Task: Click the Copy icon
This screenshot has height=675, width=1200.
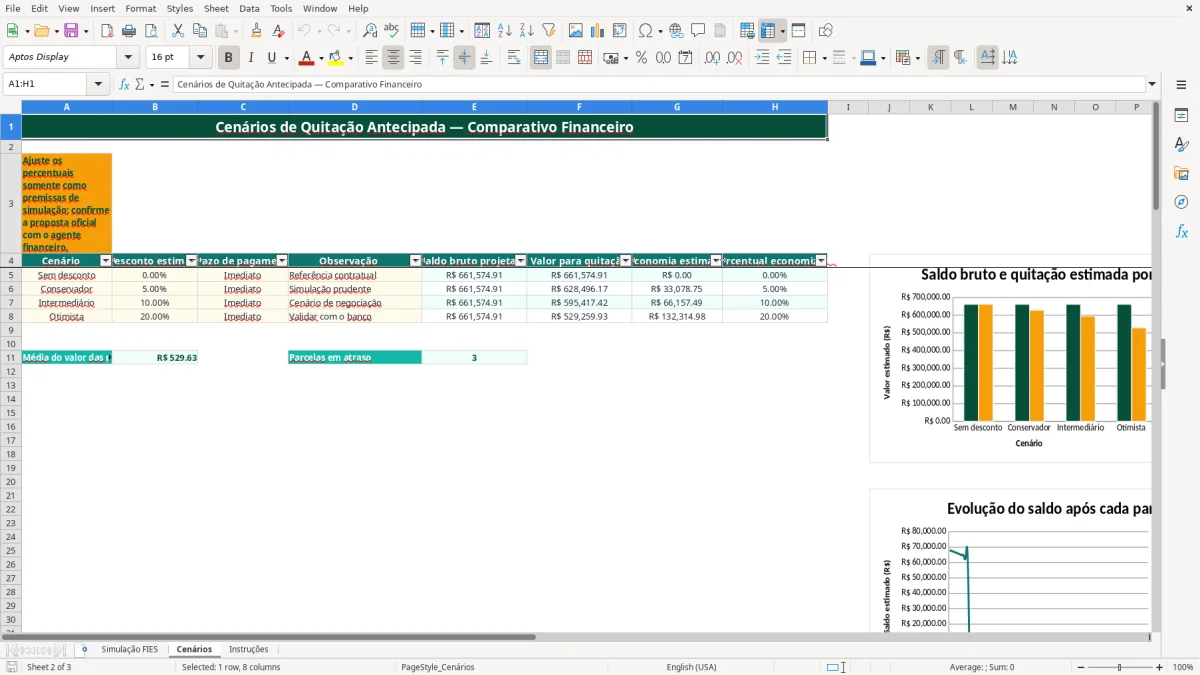Action: tap(199, 31)
